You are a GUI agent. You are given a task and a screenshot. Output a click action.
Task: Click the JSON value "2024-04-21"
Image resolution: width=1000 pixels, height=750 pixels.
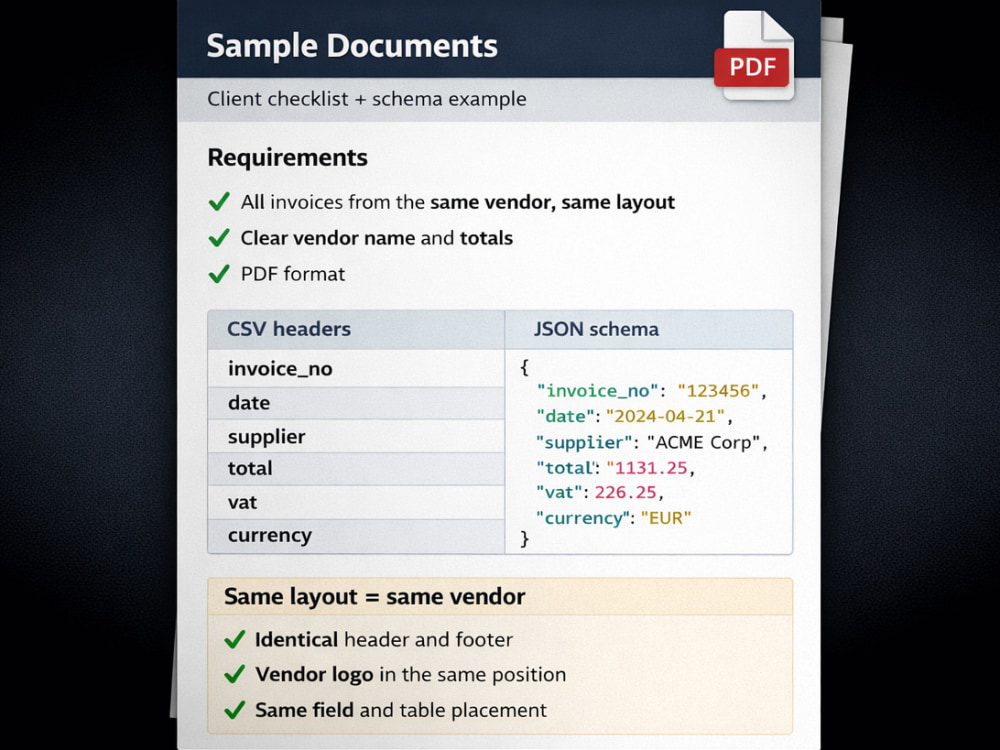click(x=666, y=416)
